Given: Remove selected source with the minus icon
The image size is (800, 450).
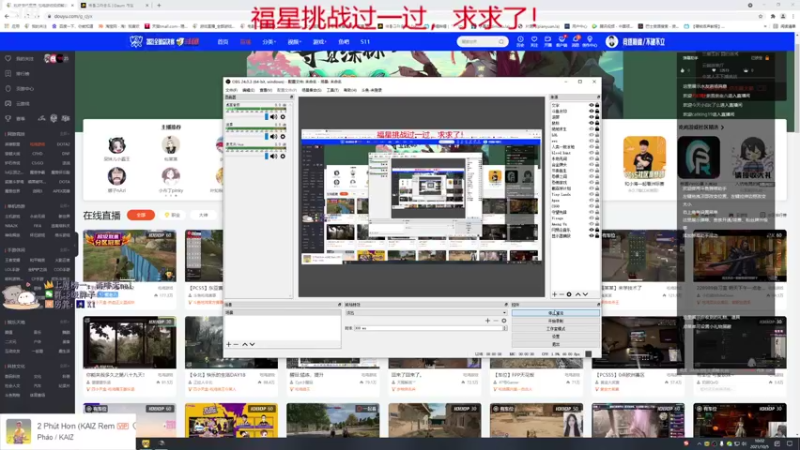Looking at the screenshot, I should tap(562, 294).
